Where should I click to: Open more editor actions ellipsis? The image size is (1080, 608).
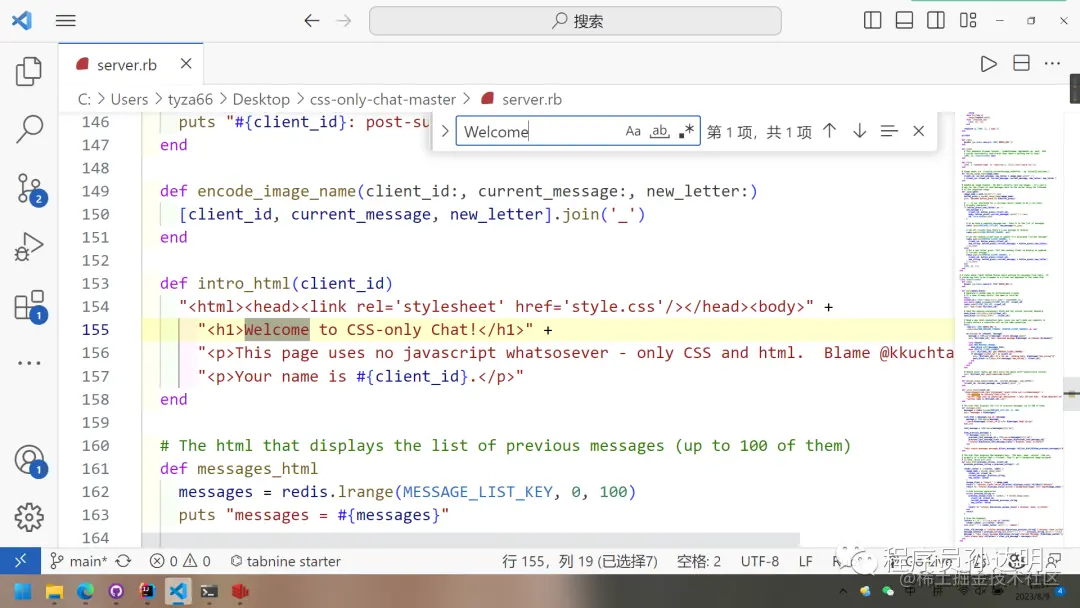tap(1052, 63)
